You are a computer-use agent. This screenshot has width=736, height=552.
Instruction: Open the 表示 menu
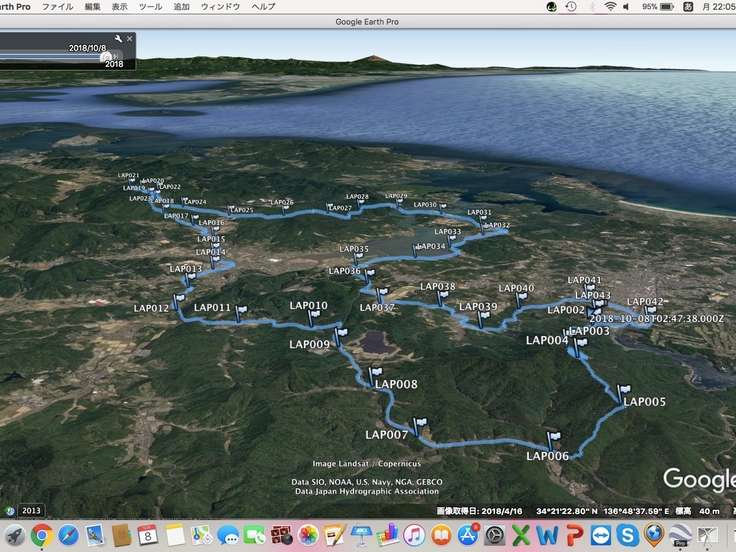(x=120, y=6)
